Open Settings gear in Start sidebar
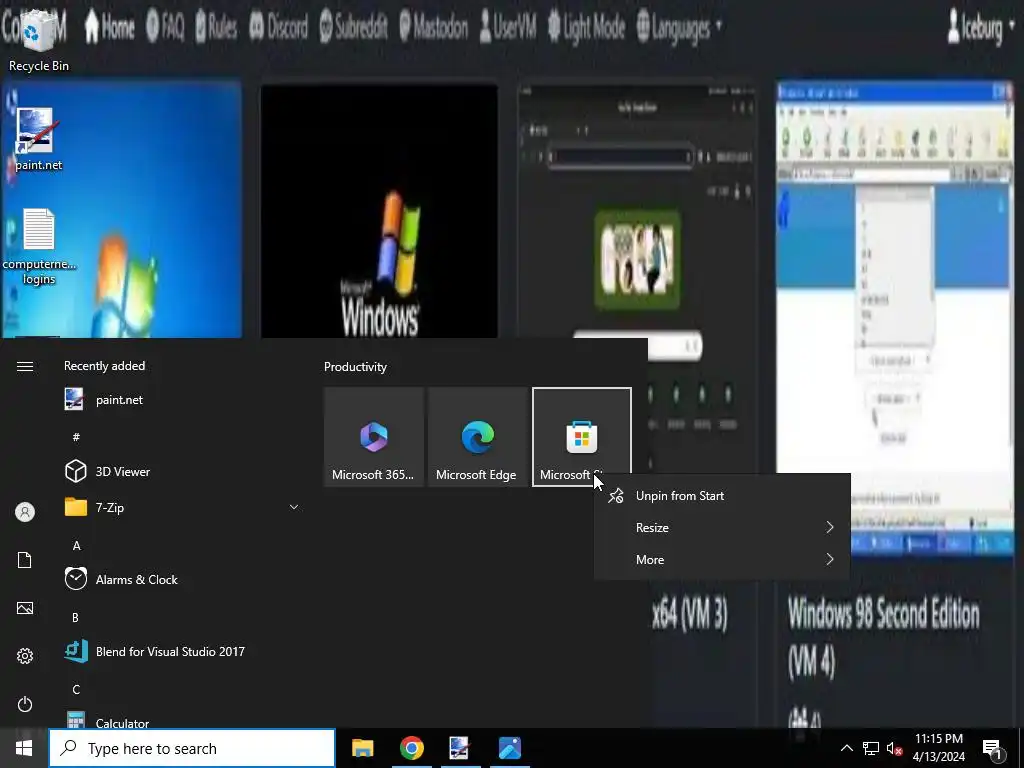The width and height of the screenshot is (1024, 768). [x=25, y=656]
